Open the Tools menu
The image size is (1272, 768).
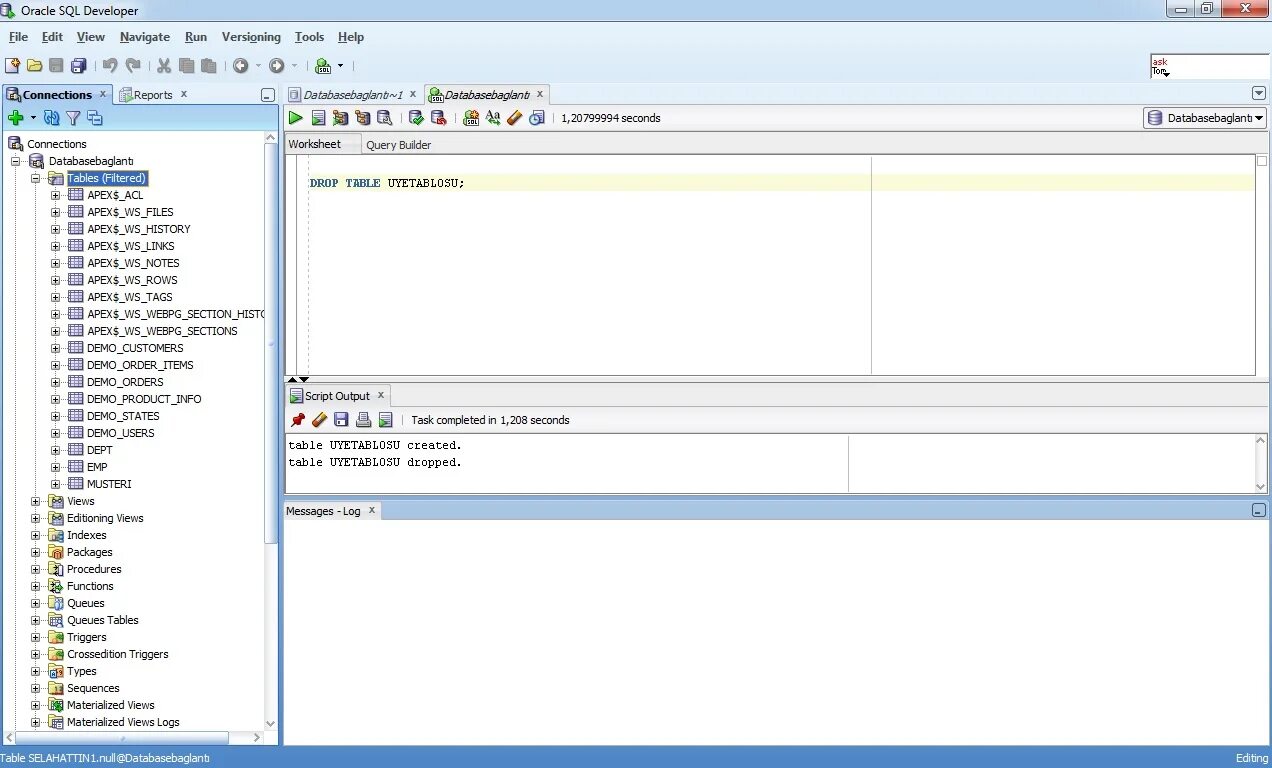coord(309,37)
